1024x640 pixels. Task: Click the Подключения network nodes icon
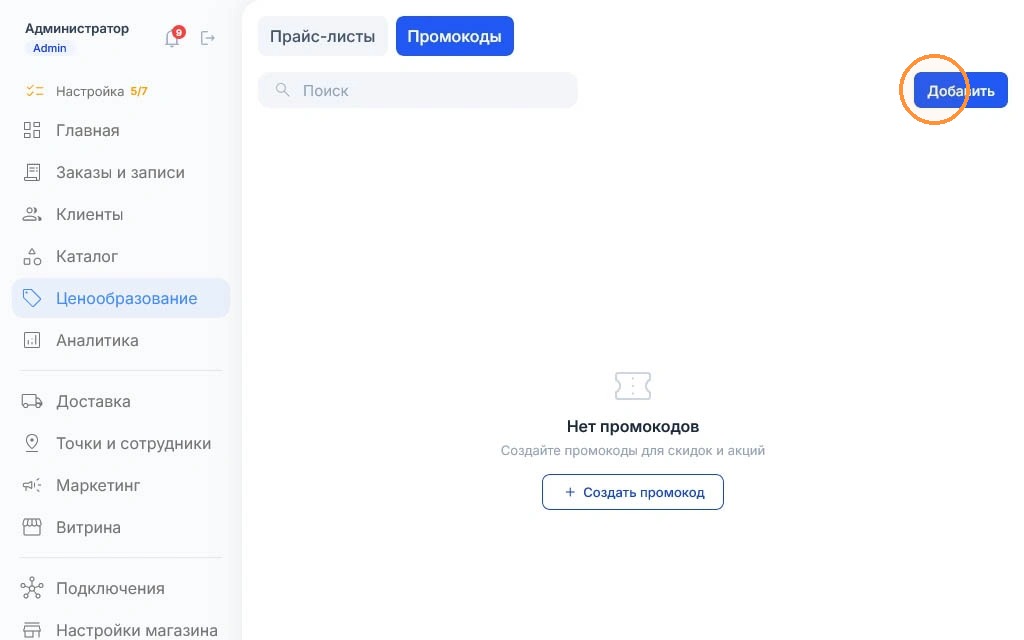click(x=32, y=588)
